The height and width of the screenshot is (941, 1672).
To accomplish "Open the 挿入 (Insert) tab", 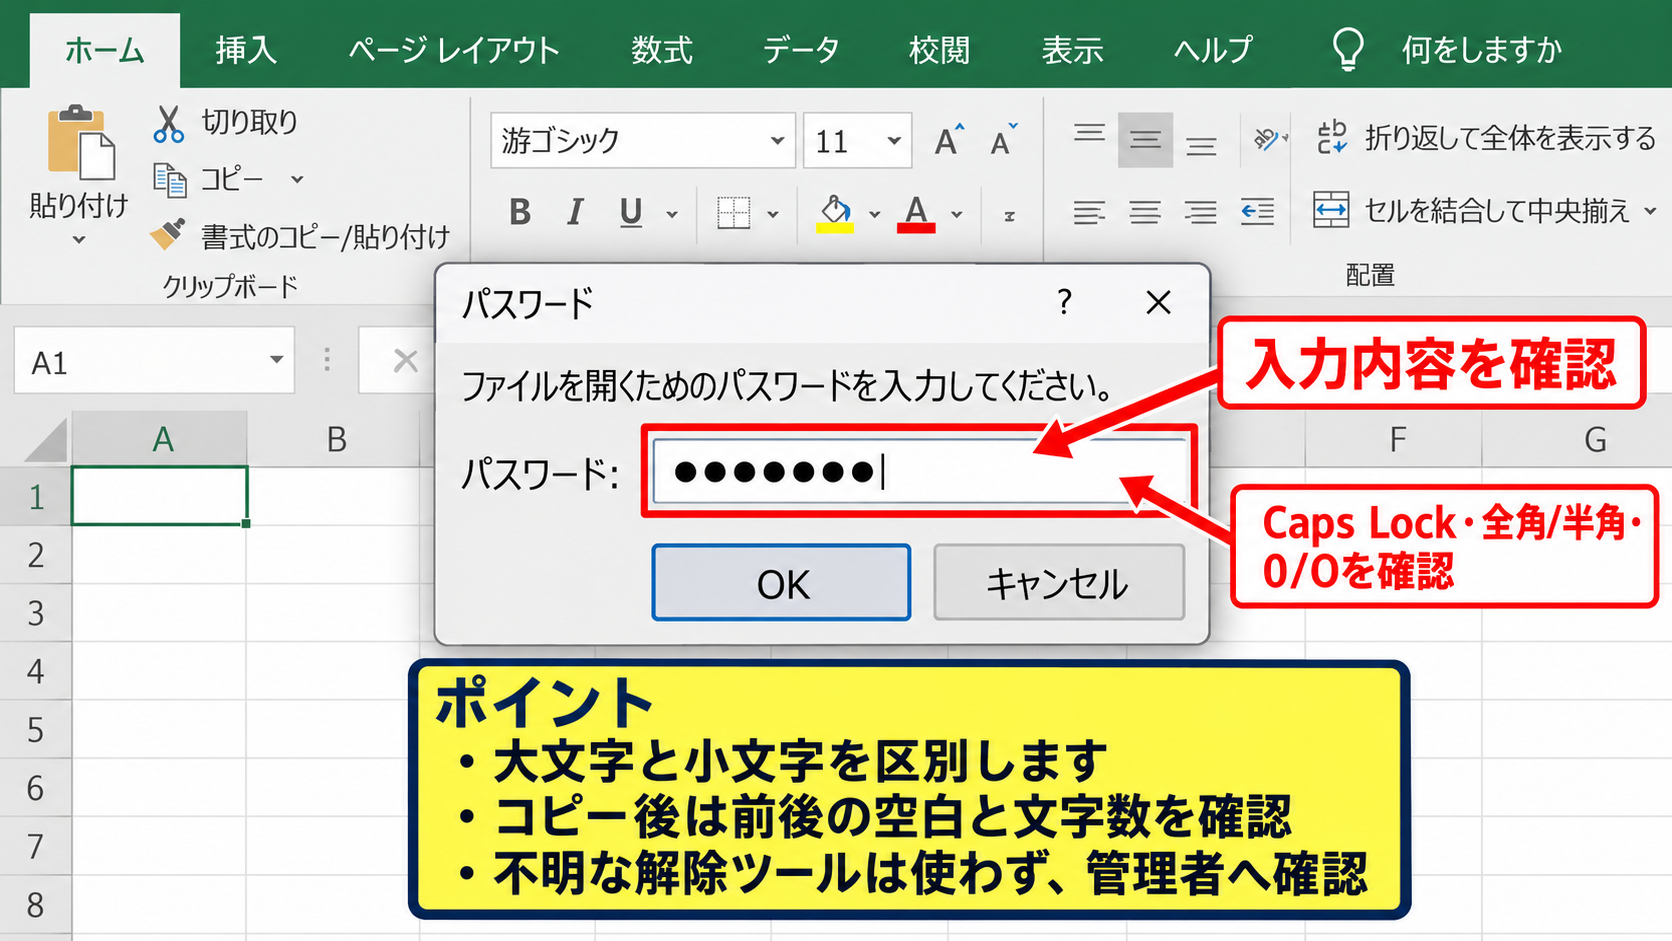I will pyautogui.click(x=245, y=50).
